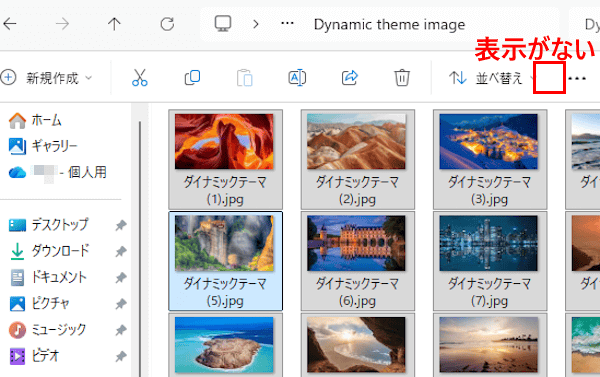600x377 pixels.
Task: Click navigation pane vertical scrollbar
Action: (140, 249)
